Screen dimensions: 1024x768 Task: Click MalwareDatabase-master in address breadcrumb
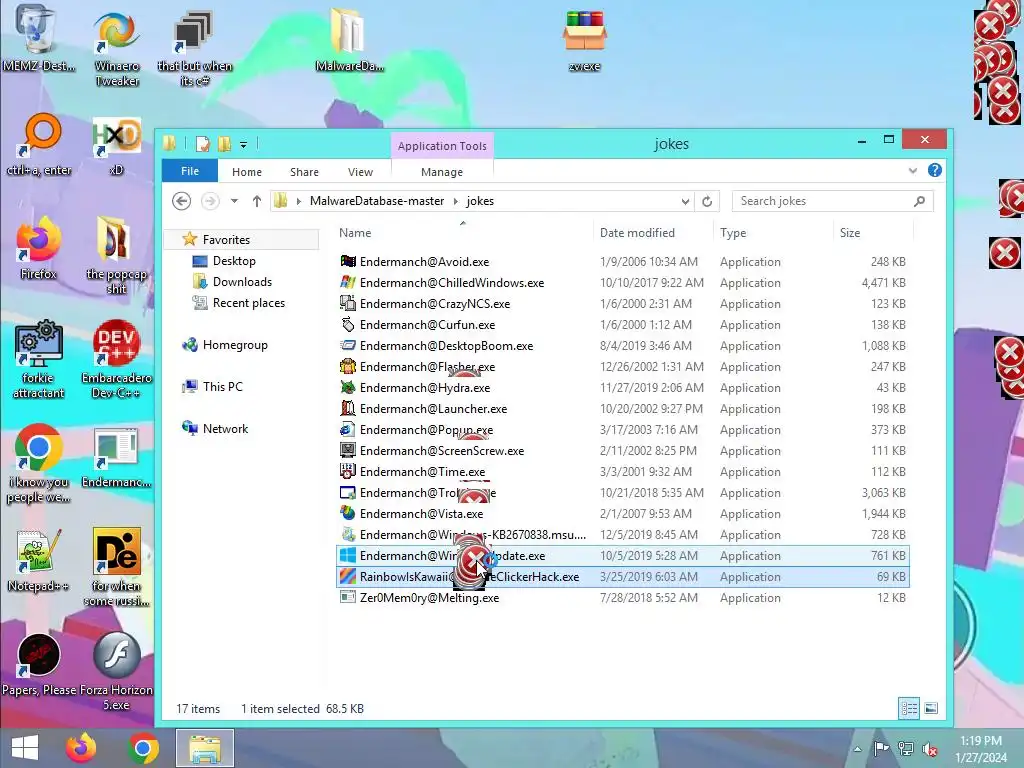click(x=377, y=201)
